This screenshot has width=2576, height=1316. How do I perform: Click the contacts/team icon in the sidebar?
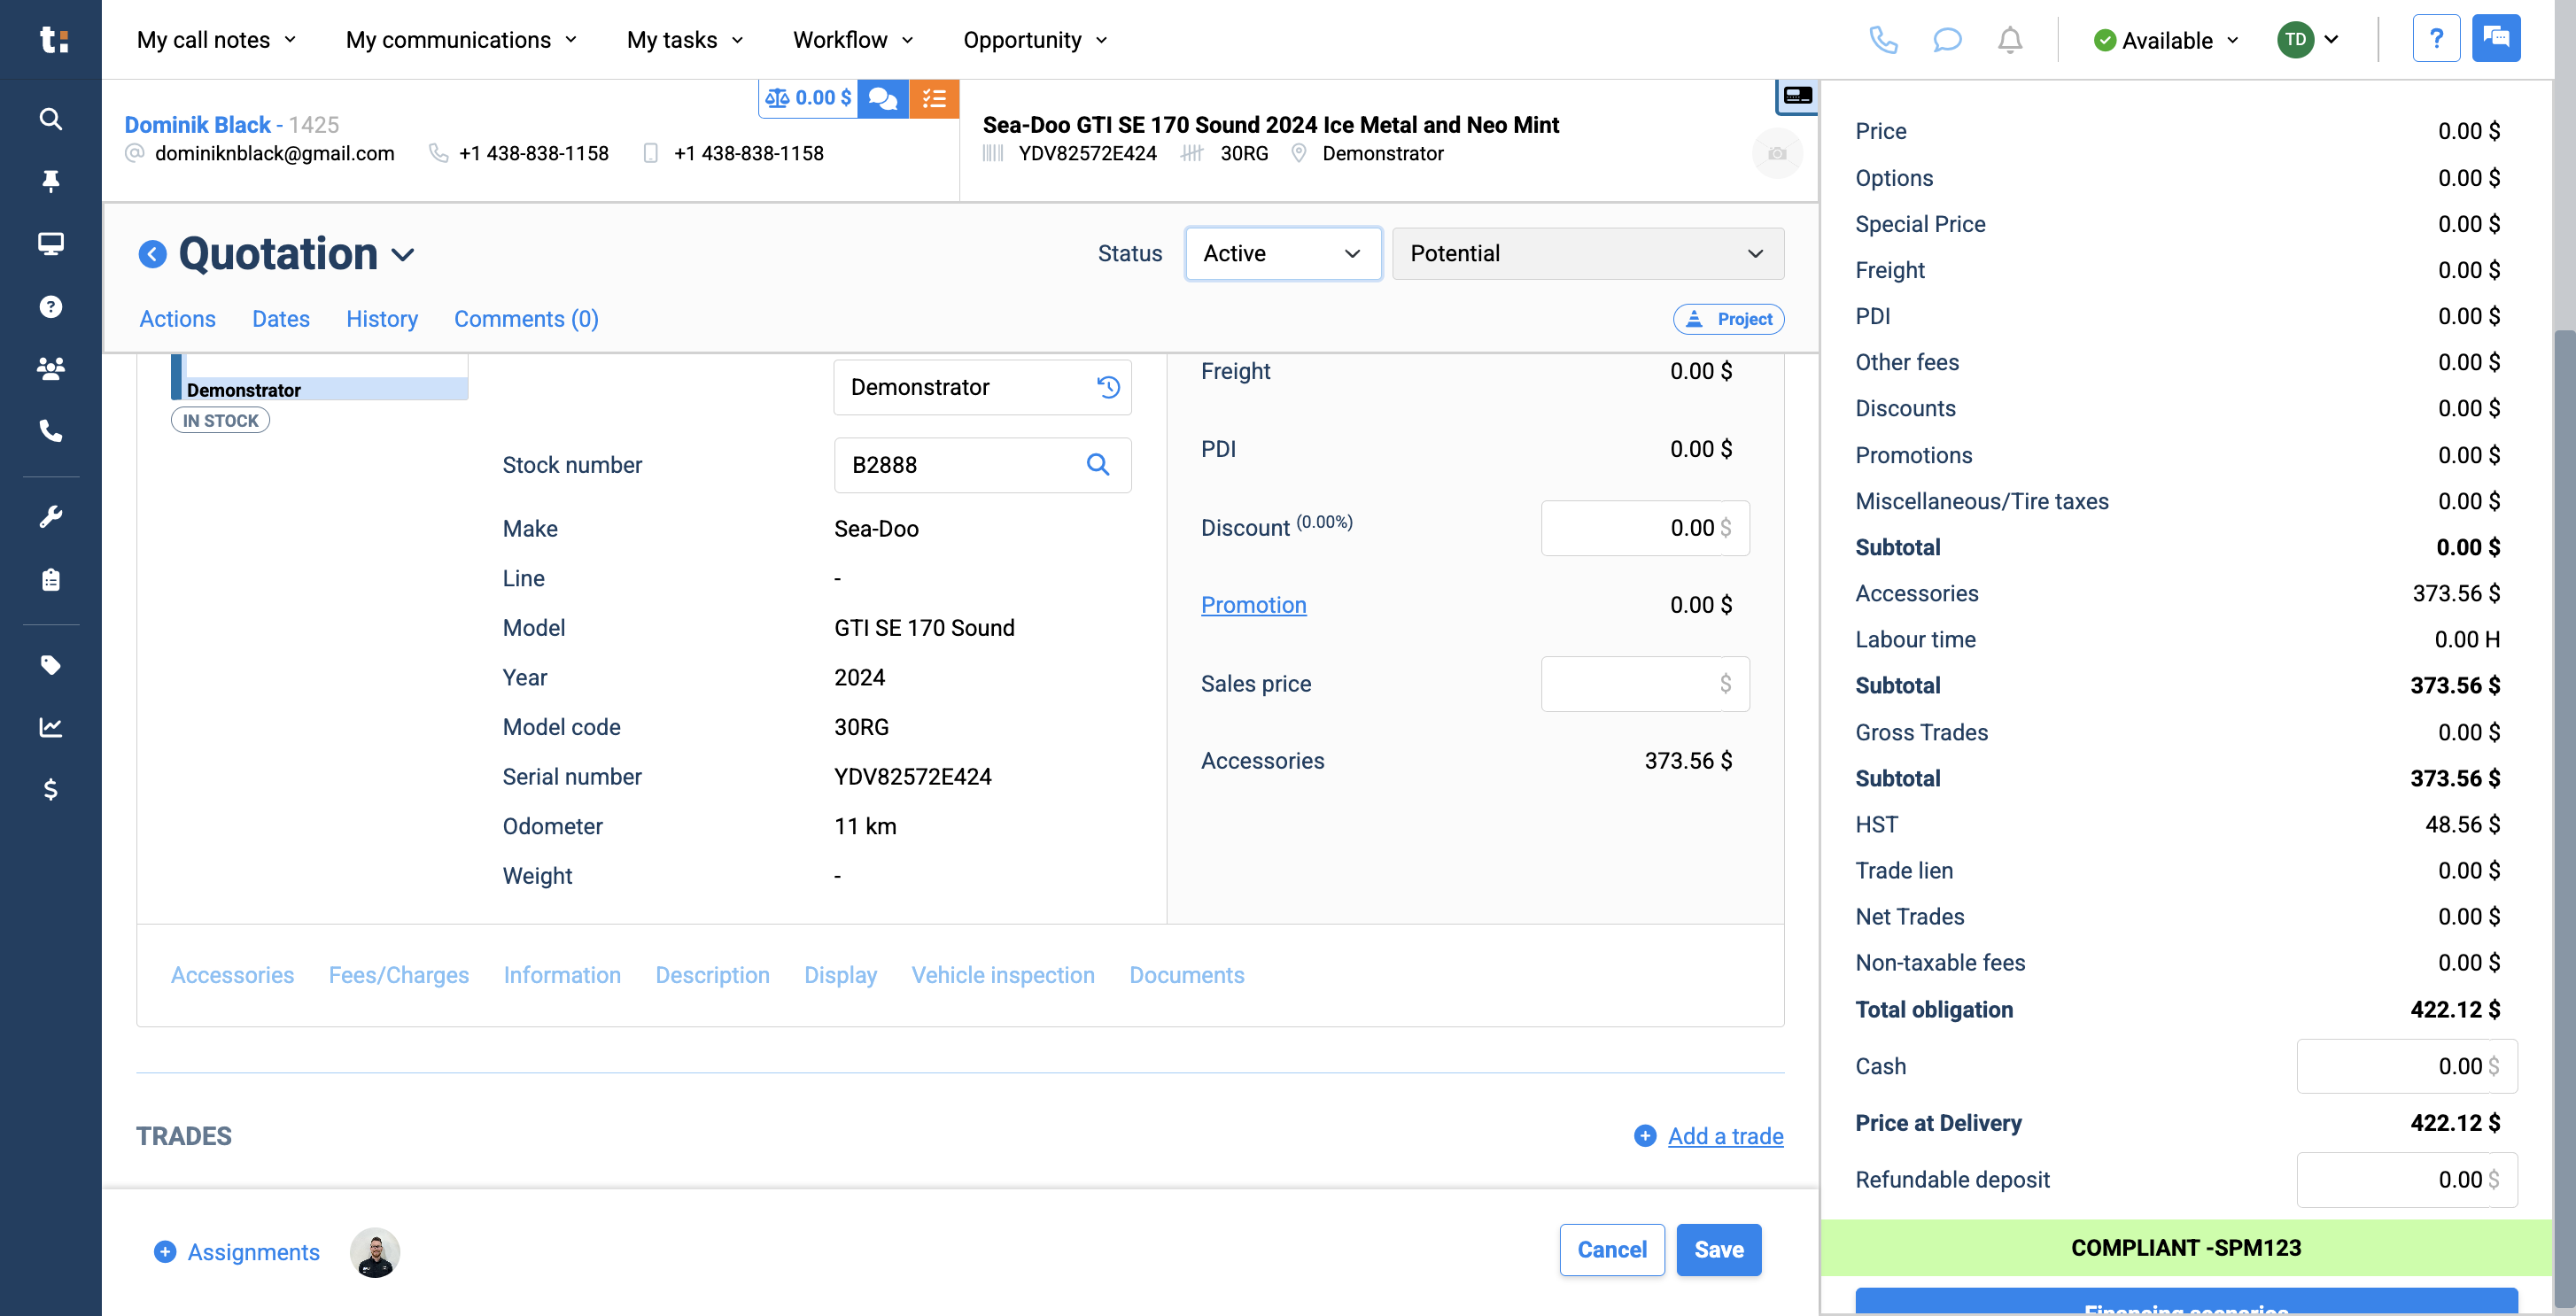50,368
